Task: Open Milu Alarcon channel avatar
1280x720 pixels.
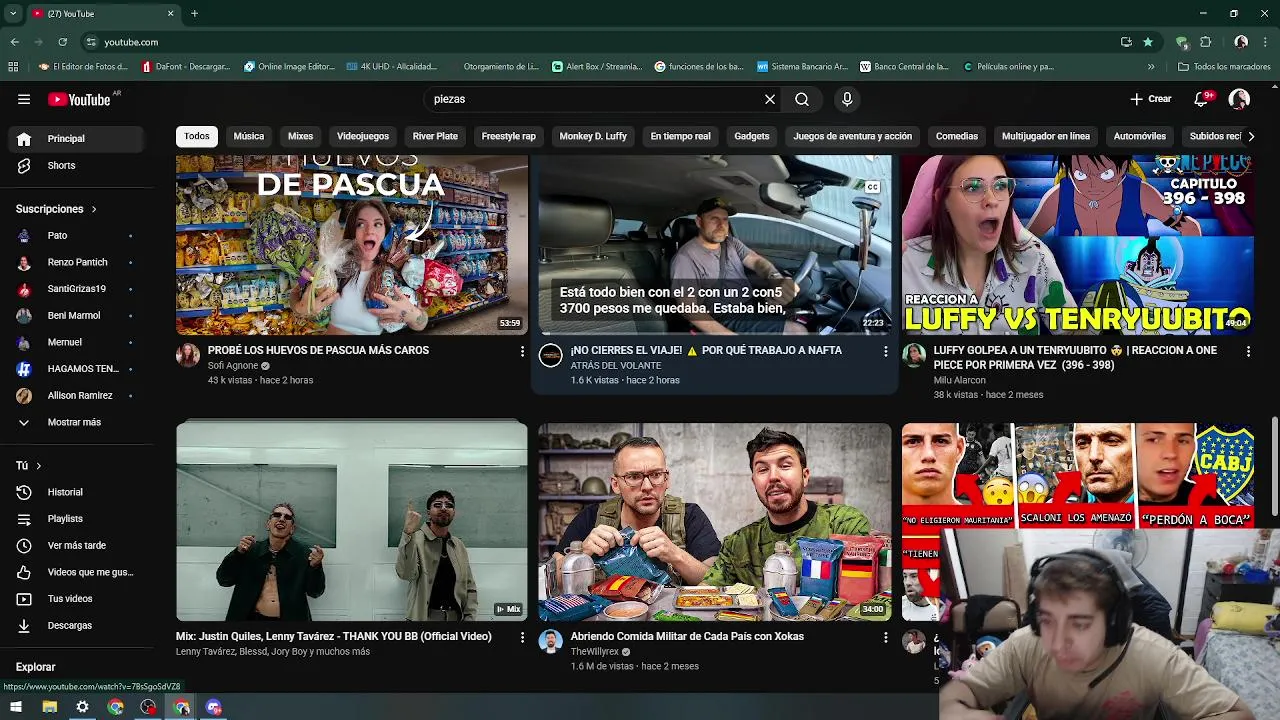Action: pos(914,355)
